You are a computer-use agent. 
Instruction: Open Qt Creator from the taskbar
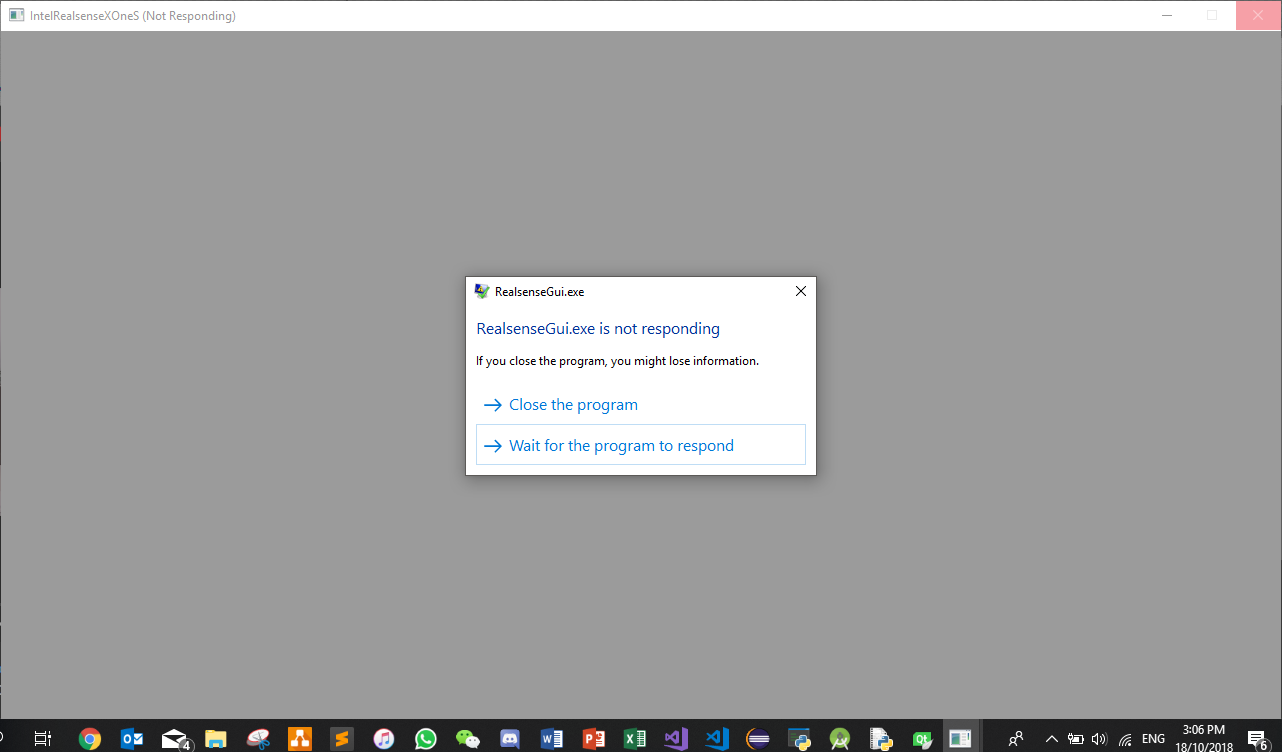(922, 738)
